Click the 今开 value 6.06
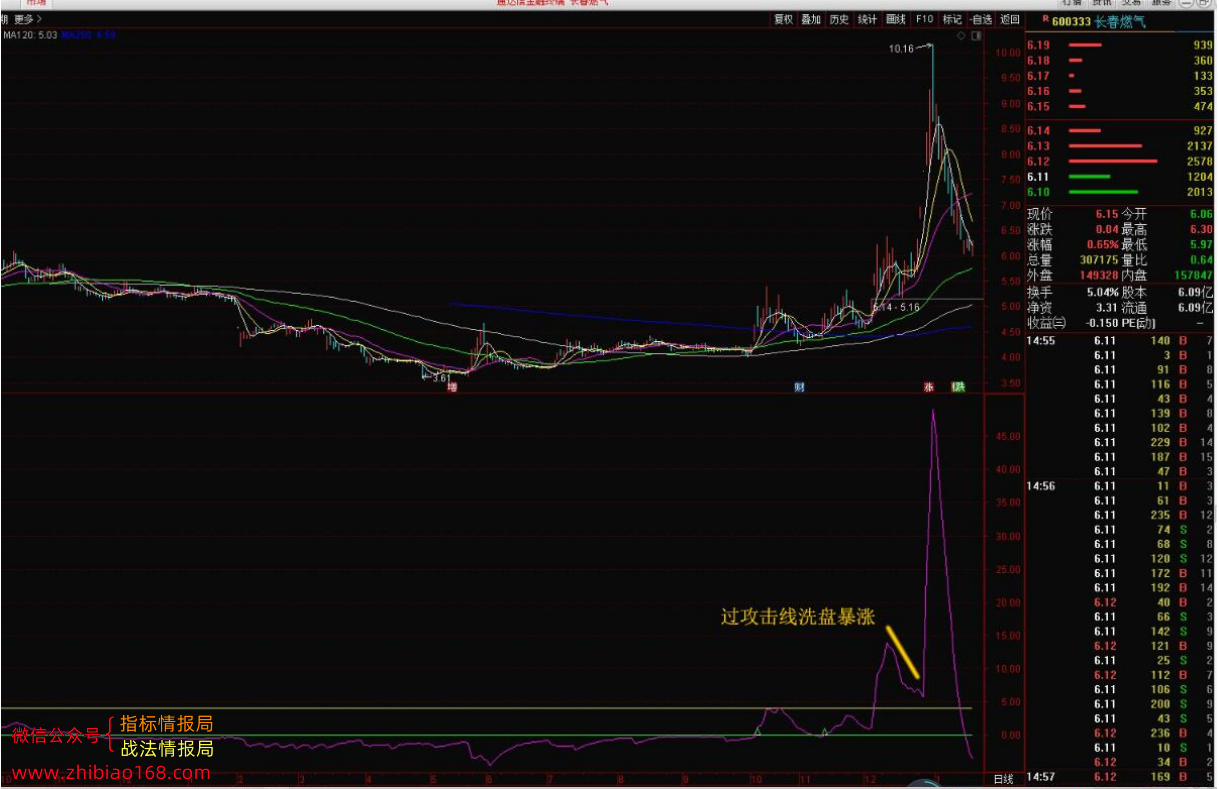 (1201, 214)
